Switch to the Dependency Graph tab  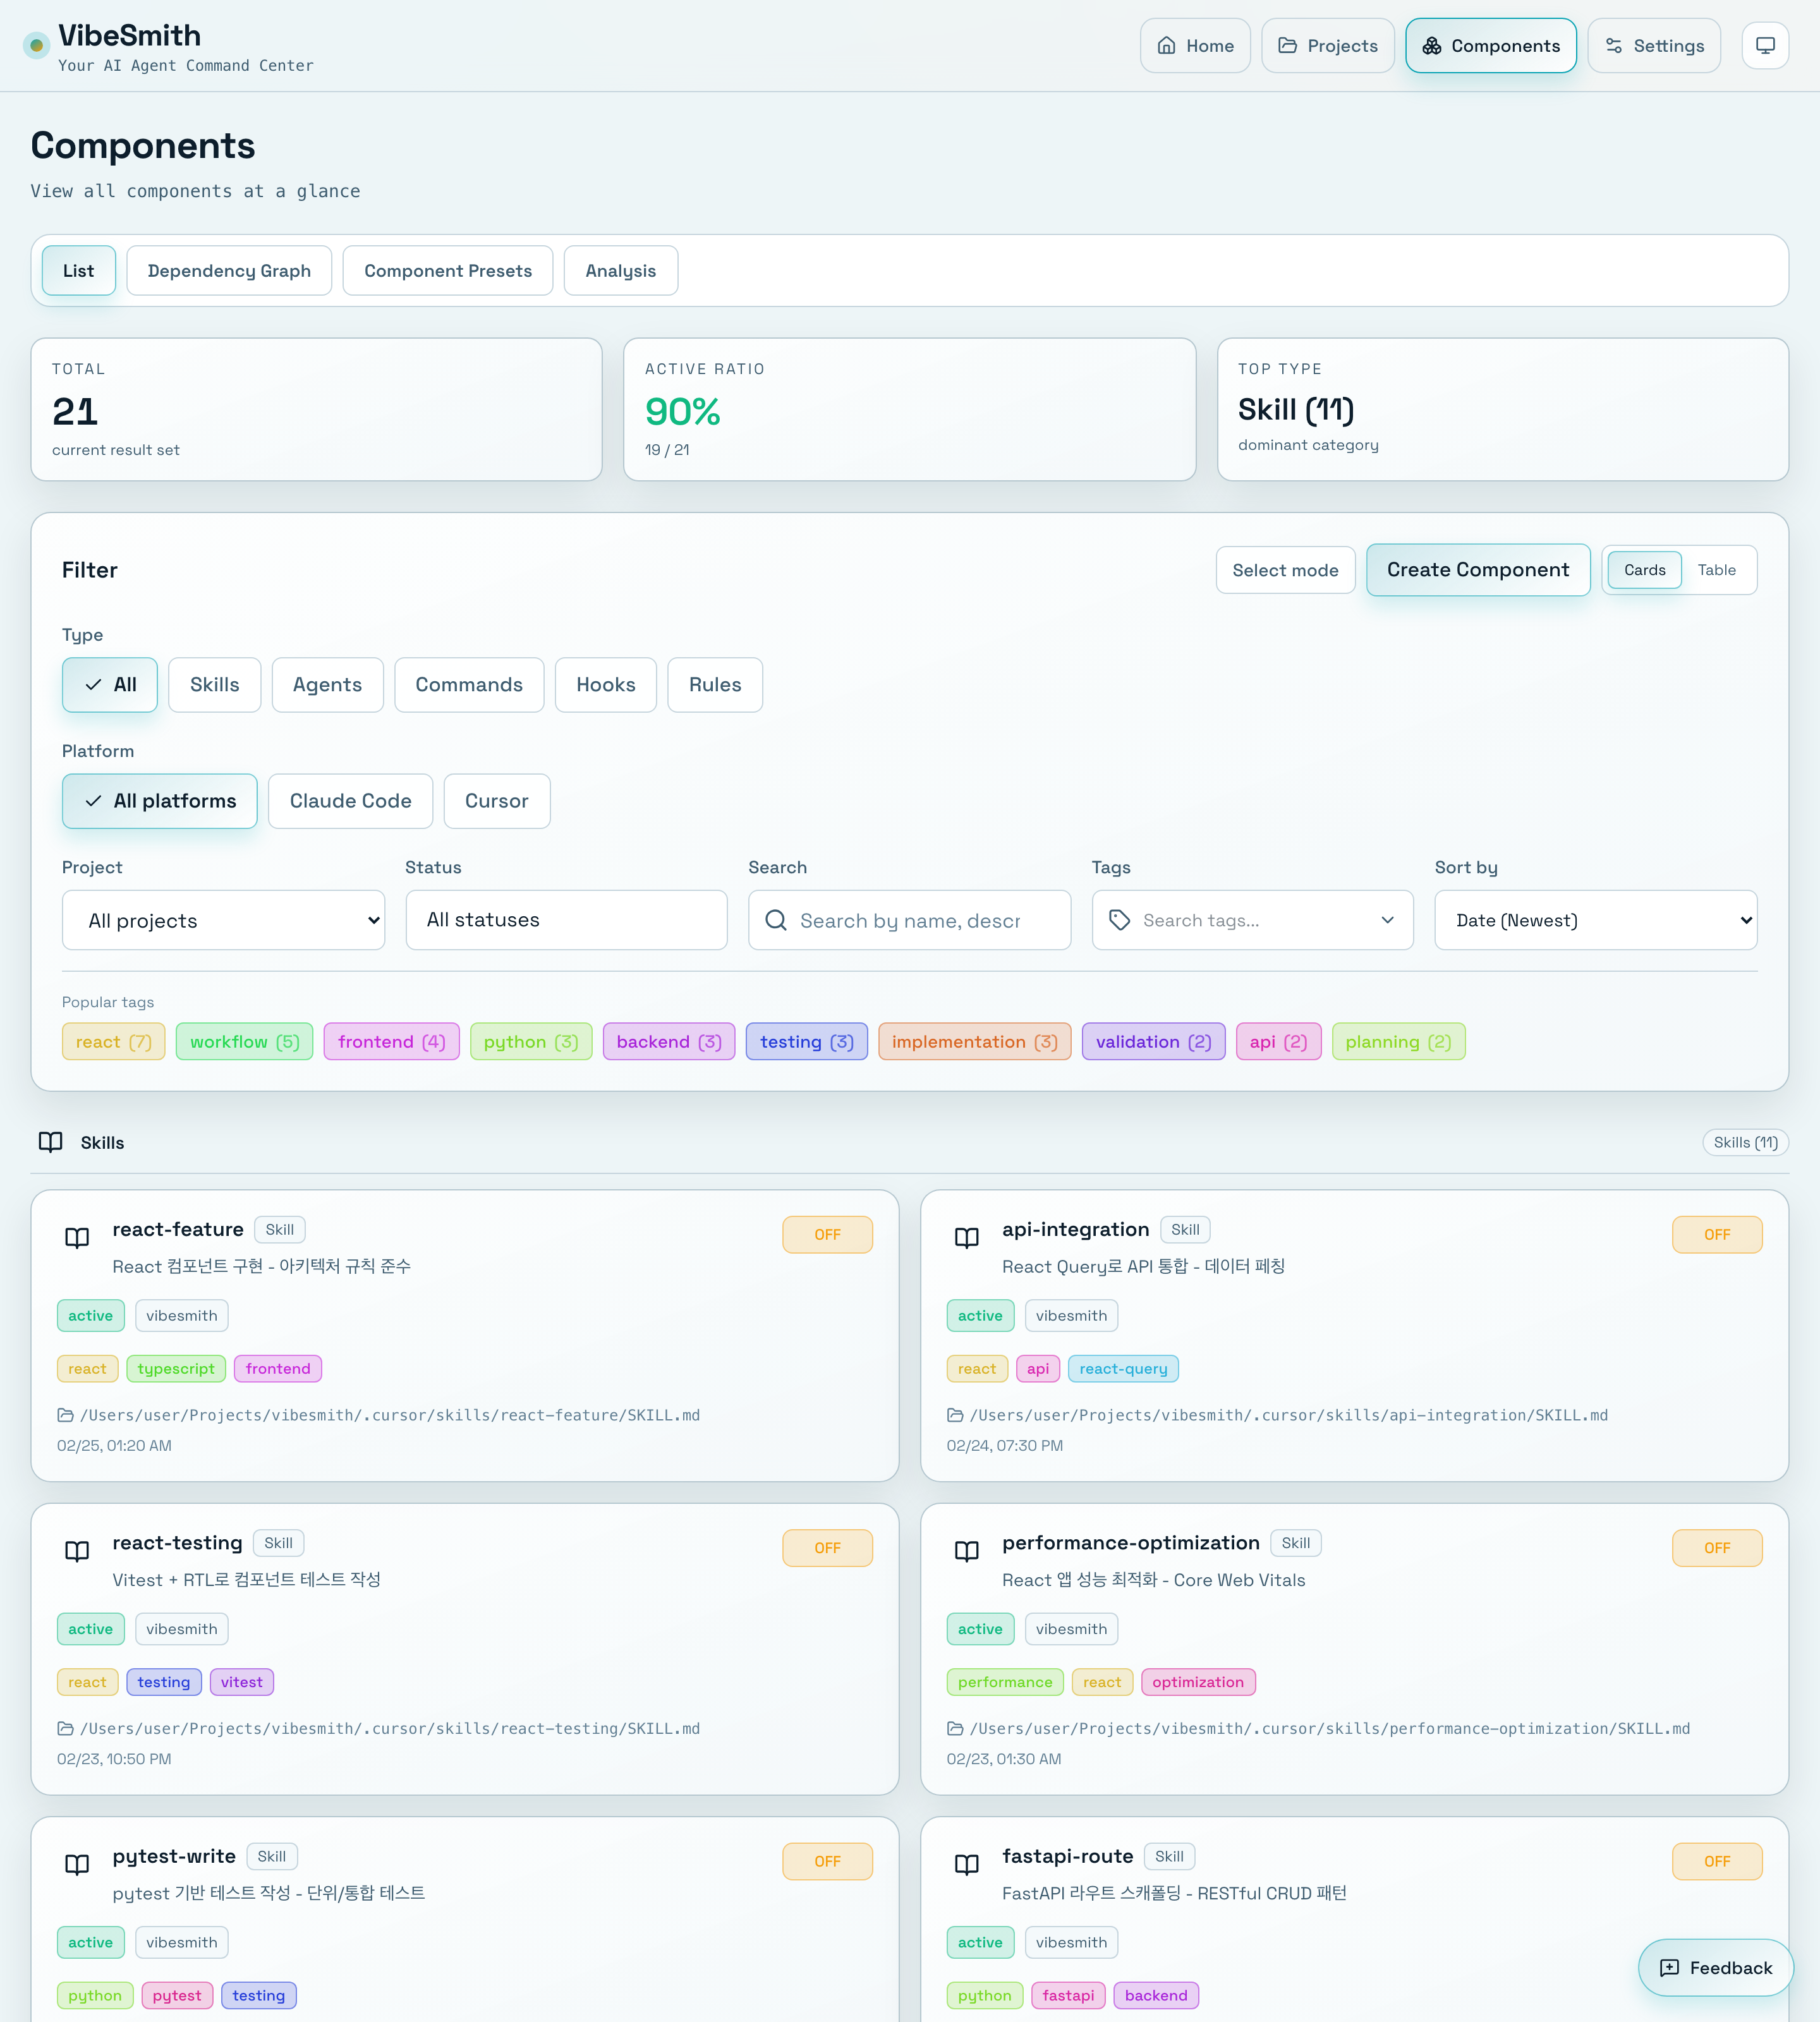point(229,270)
